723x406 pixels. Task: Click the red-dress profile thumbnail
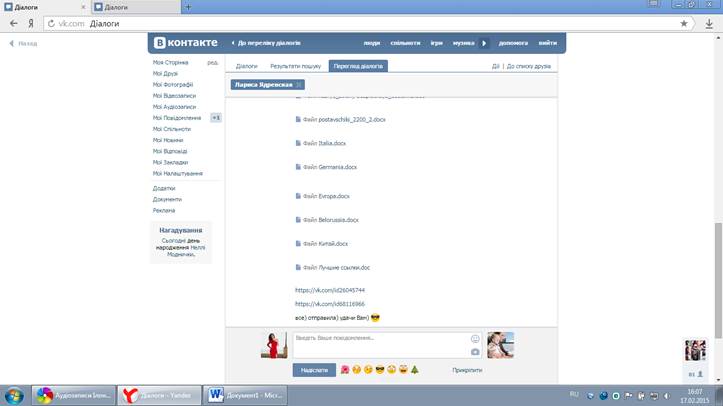pos(274,345)
